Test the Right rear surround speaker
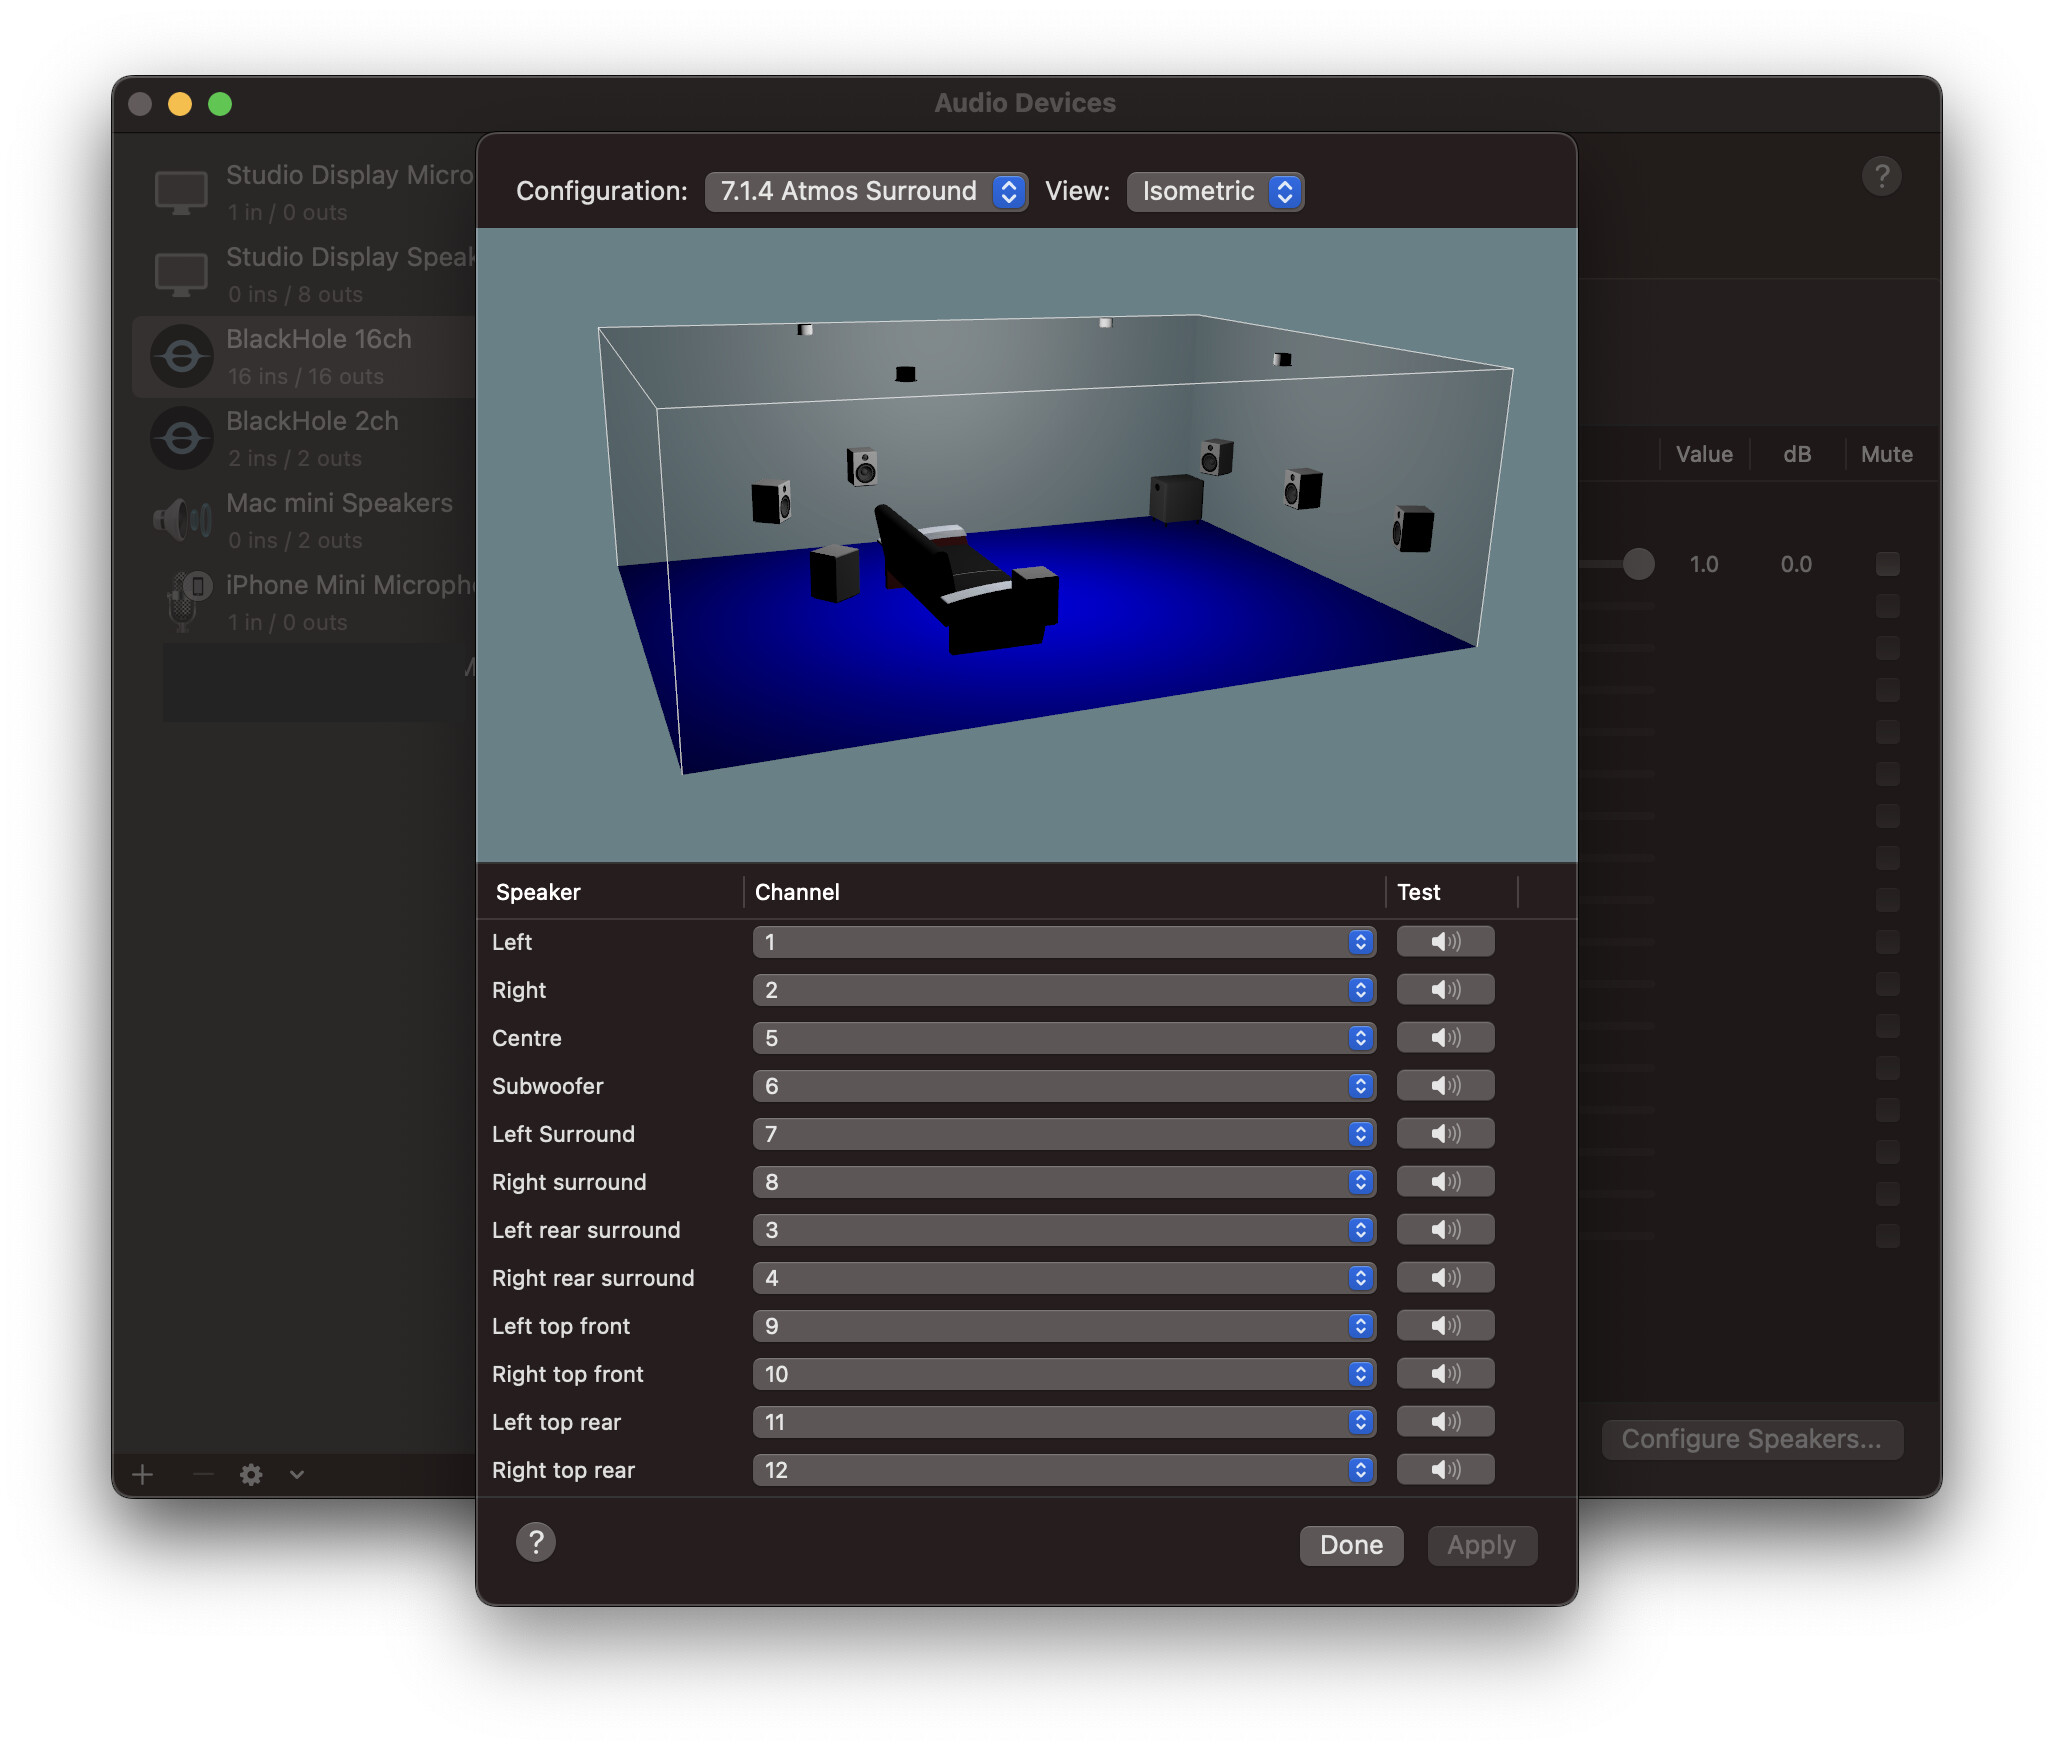 pyautogui.click(x=1444, y=1277)
